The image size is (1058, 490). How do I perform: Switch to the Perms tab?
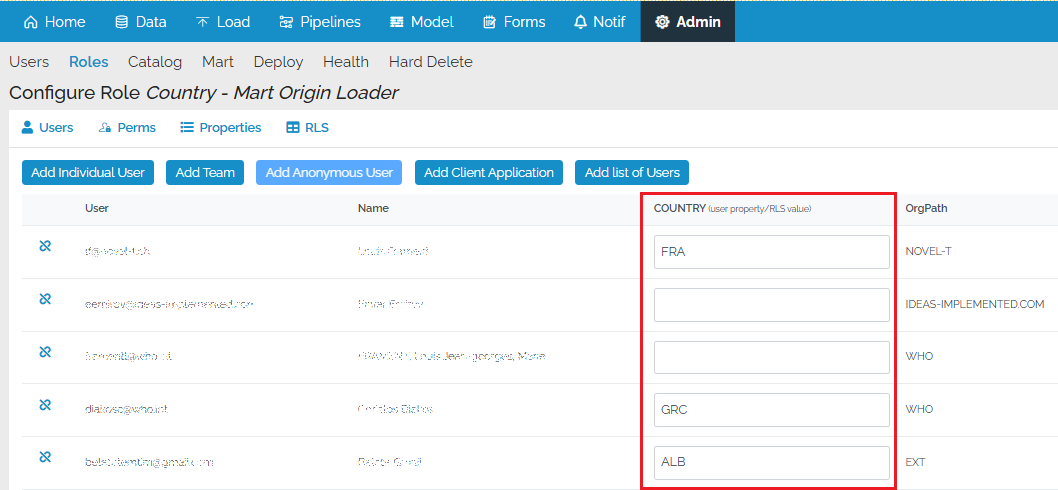[127, 128]
